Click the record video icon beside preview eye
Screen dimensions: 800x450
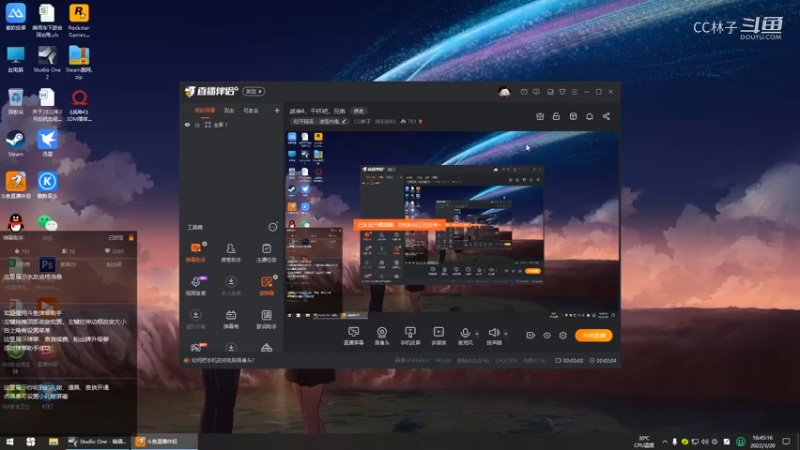[x=530, y=335]
